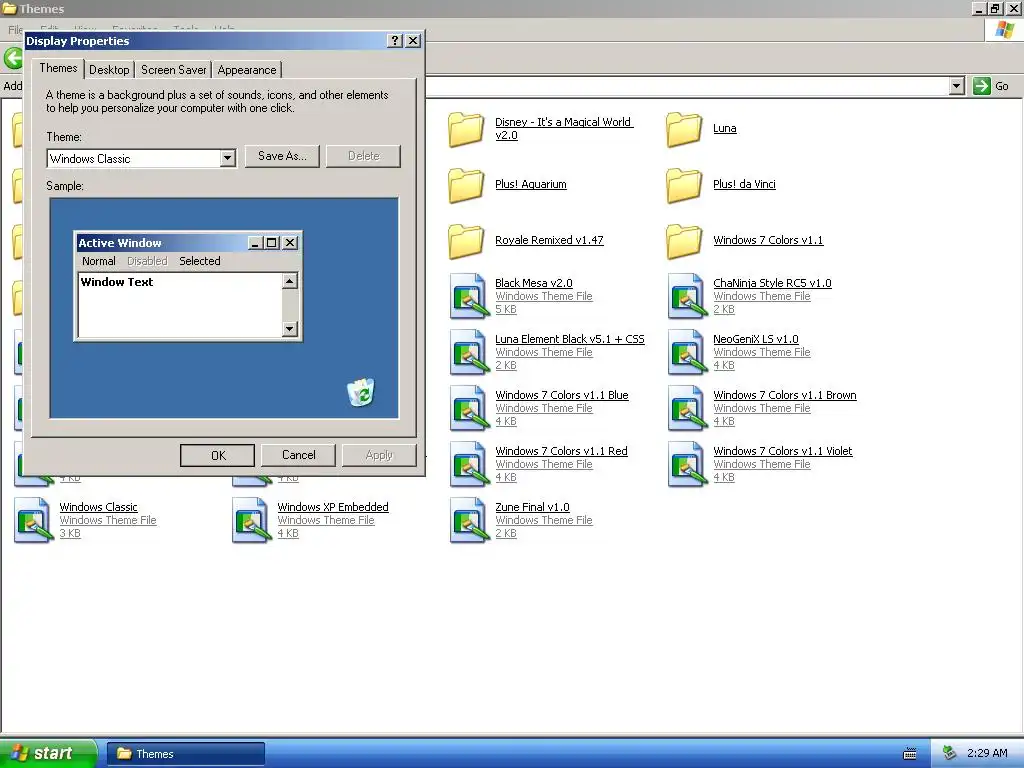Close the Display Properties dialog
1024x768 pixels.
pos(413,40)
